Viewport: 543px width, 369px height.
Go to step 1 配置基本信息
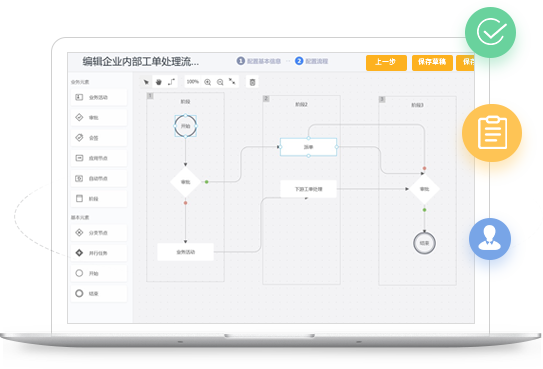259,61
